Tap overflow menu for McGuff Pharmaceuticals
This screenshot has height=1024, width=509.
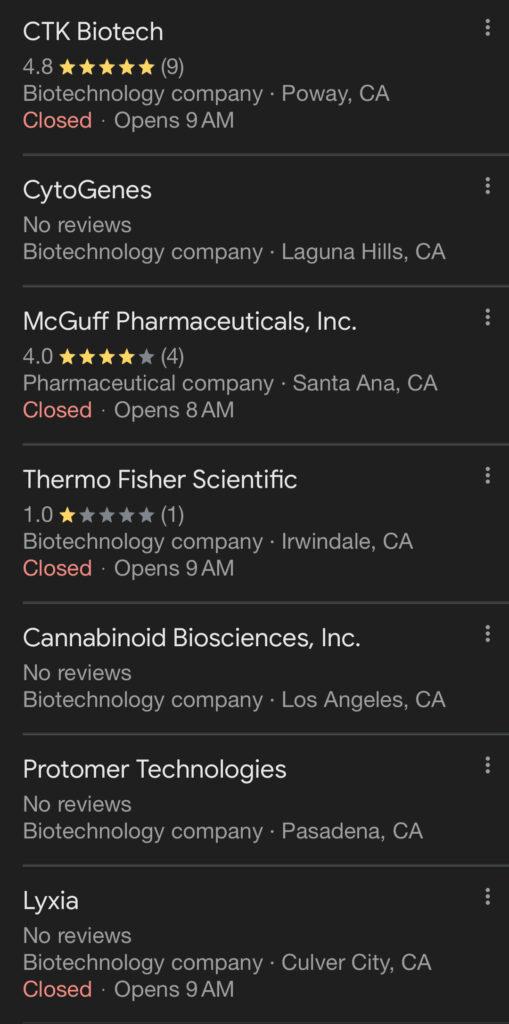(487, 317)
